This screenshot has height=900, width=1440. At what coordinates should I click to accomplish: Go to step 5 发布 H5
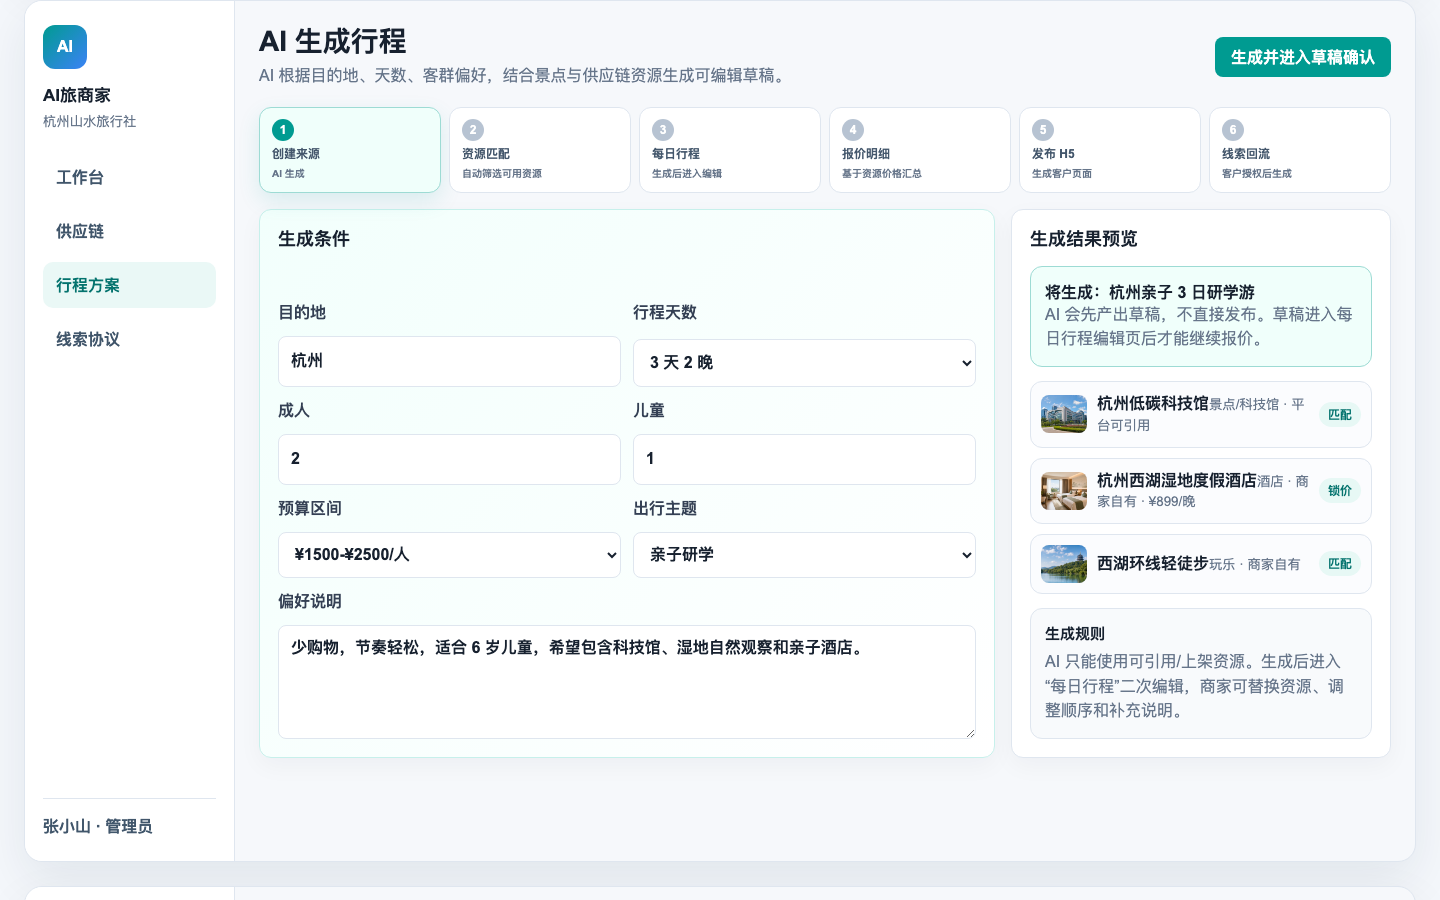(x=1110, y=150)
